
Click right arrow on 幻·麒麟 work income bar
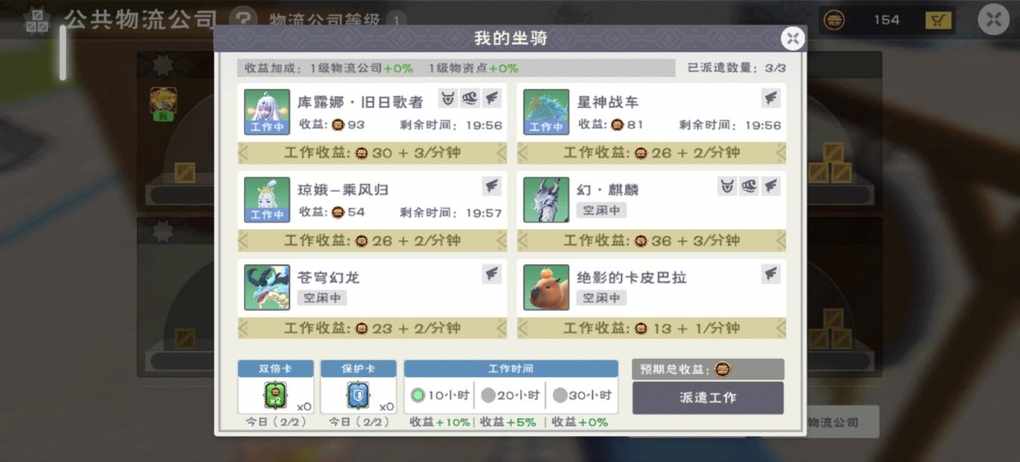pos(780,241)
